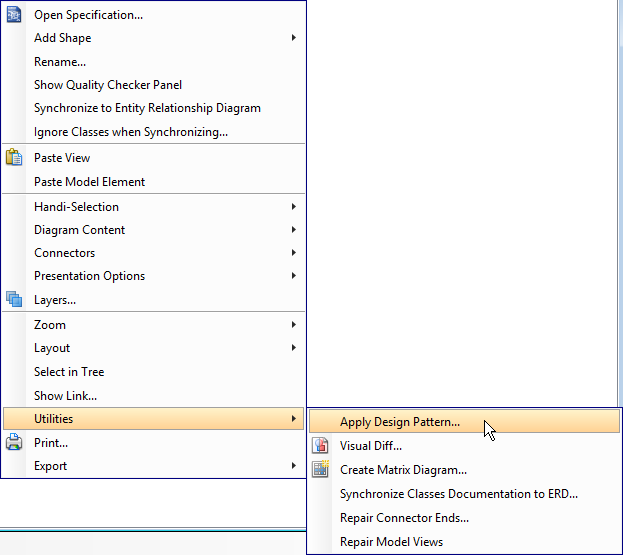Open the Zoom menu entry
Screen dimensions: 623x555
153,325
